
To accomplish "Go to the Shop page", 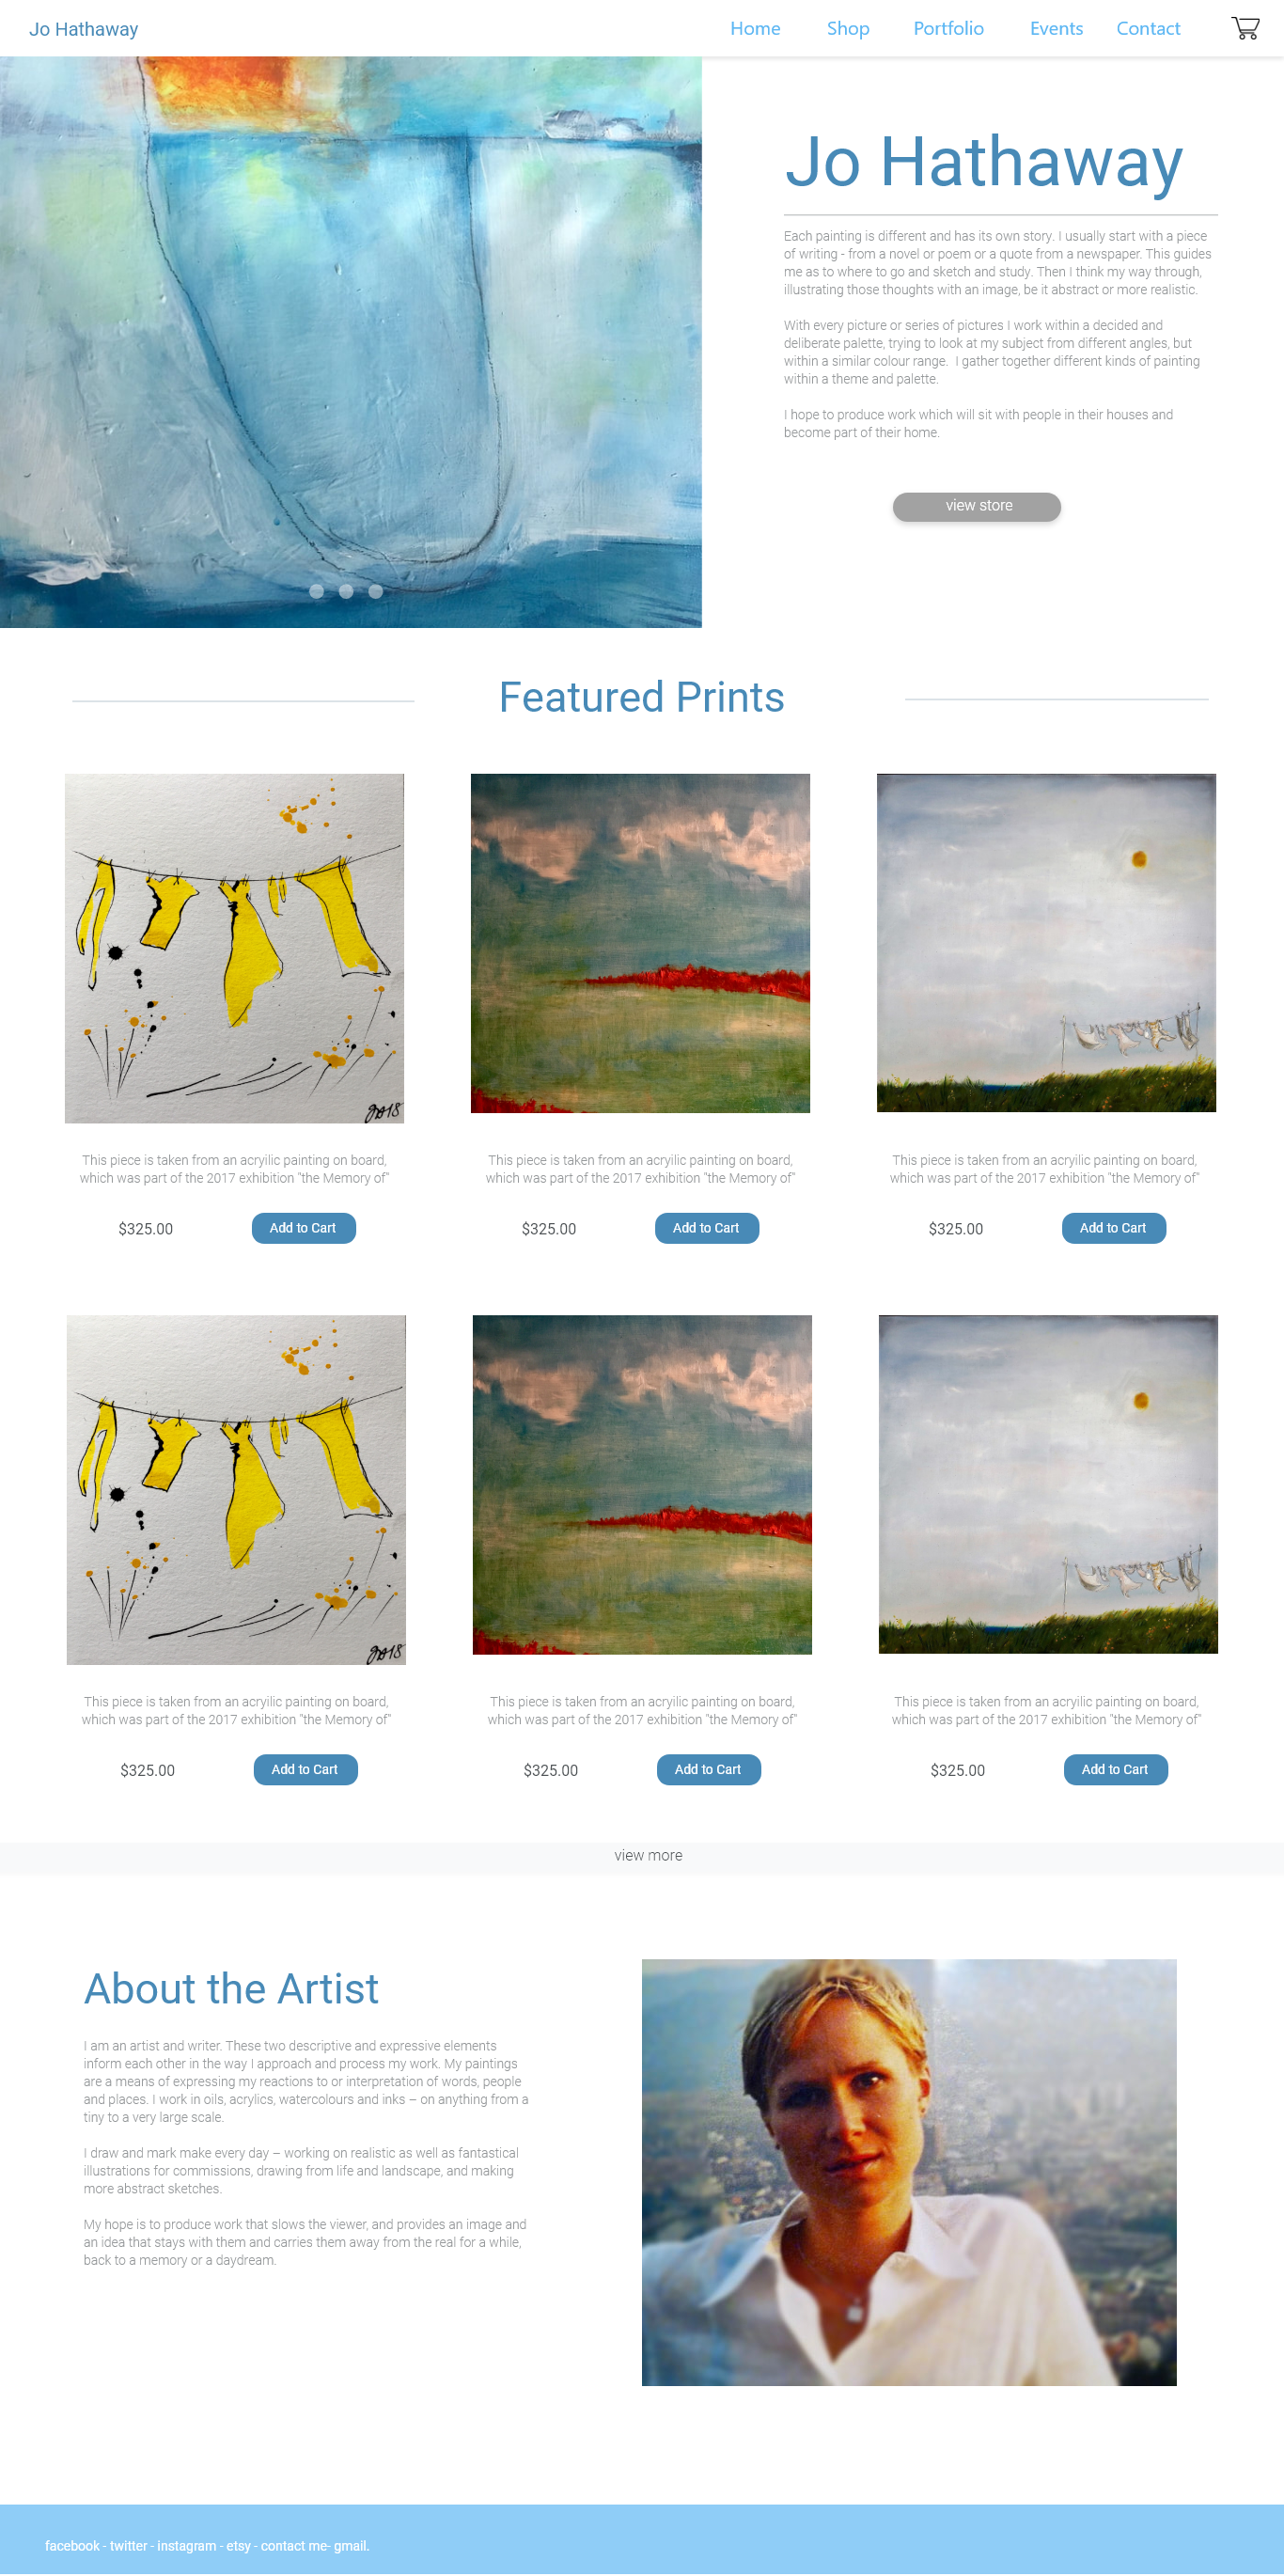I will (x=848, y=29).
